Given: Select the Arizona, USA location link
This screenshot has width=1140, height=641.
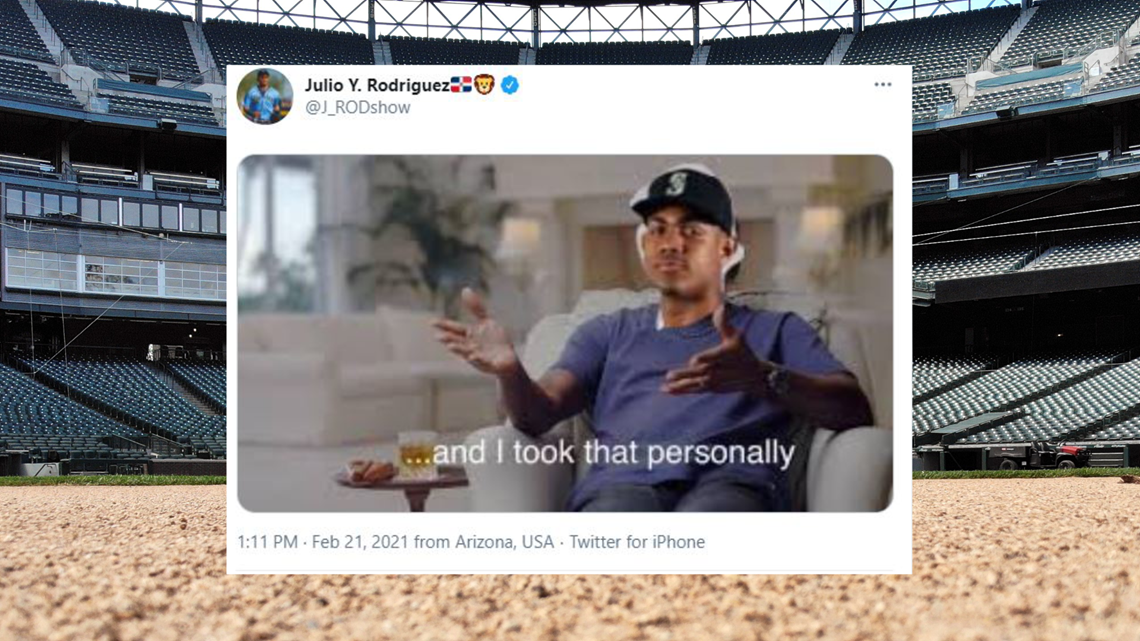Looking at the screenshot, I should (504, 541).
